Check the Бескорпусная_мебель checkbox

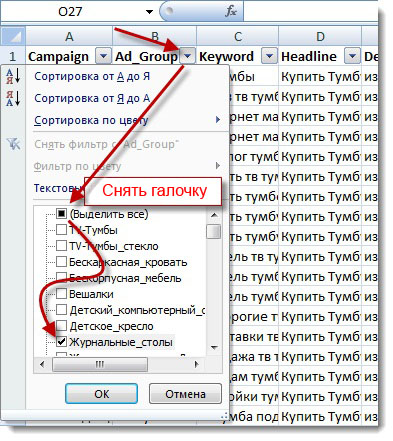coord(61,278)
